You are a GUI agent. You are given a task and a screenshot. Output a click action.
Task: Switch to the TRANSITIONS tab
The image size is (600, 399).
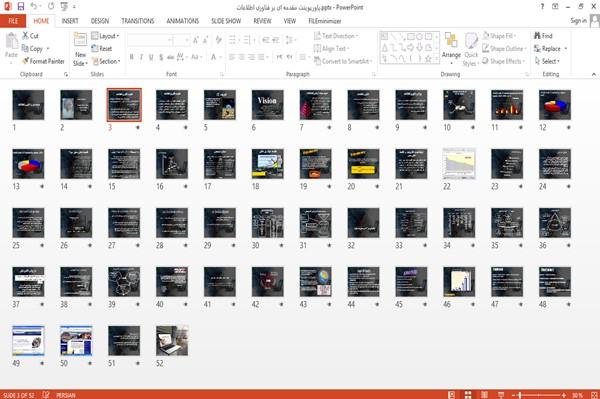point(138,21)
